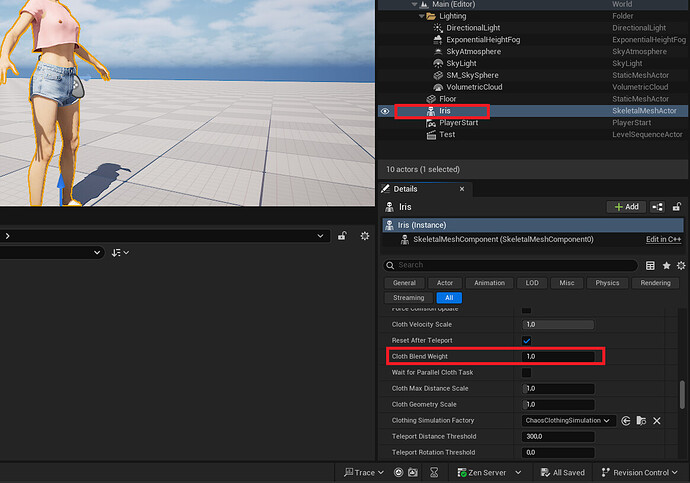Close the Details panel tab
Viewport: 690px width, 483px height.
(462, 189)
